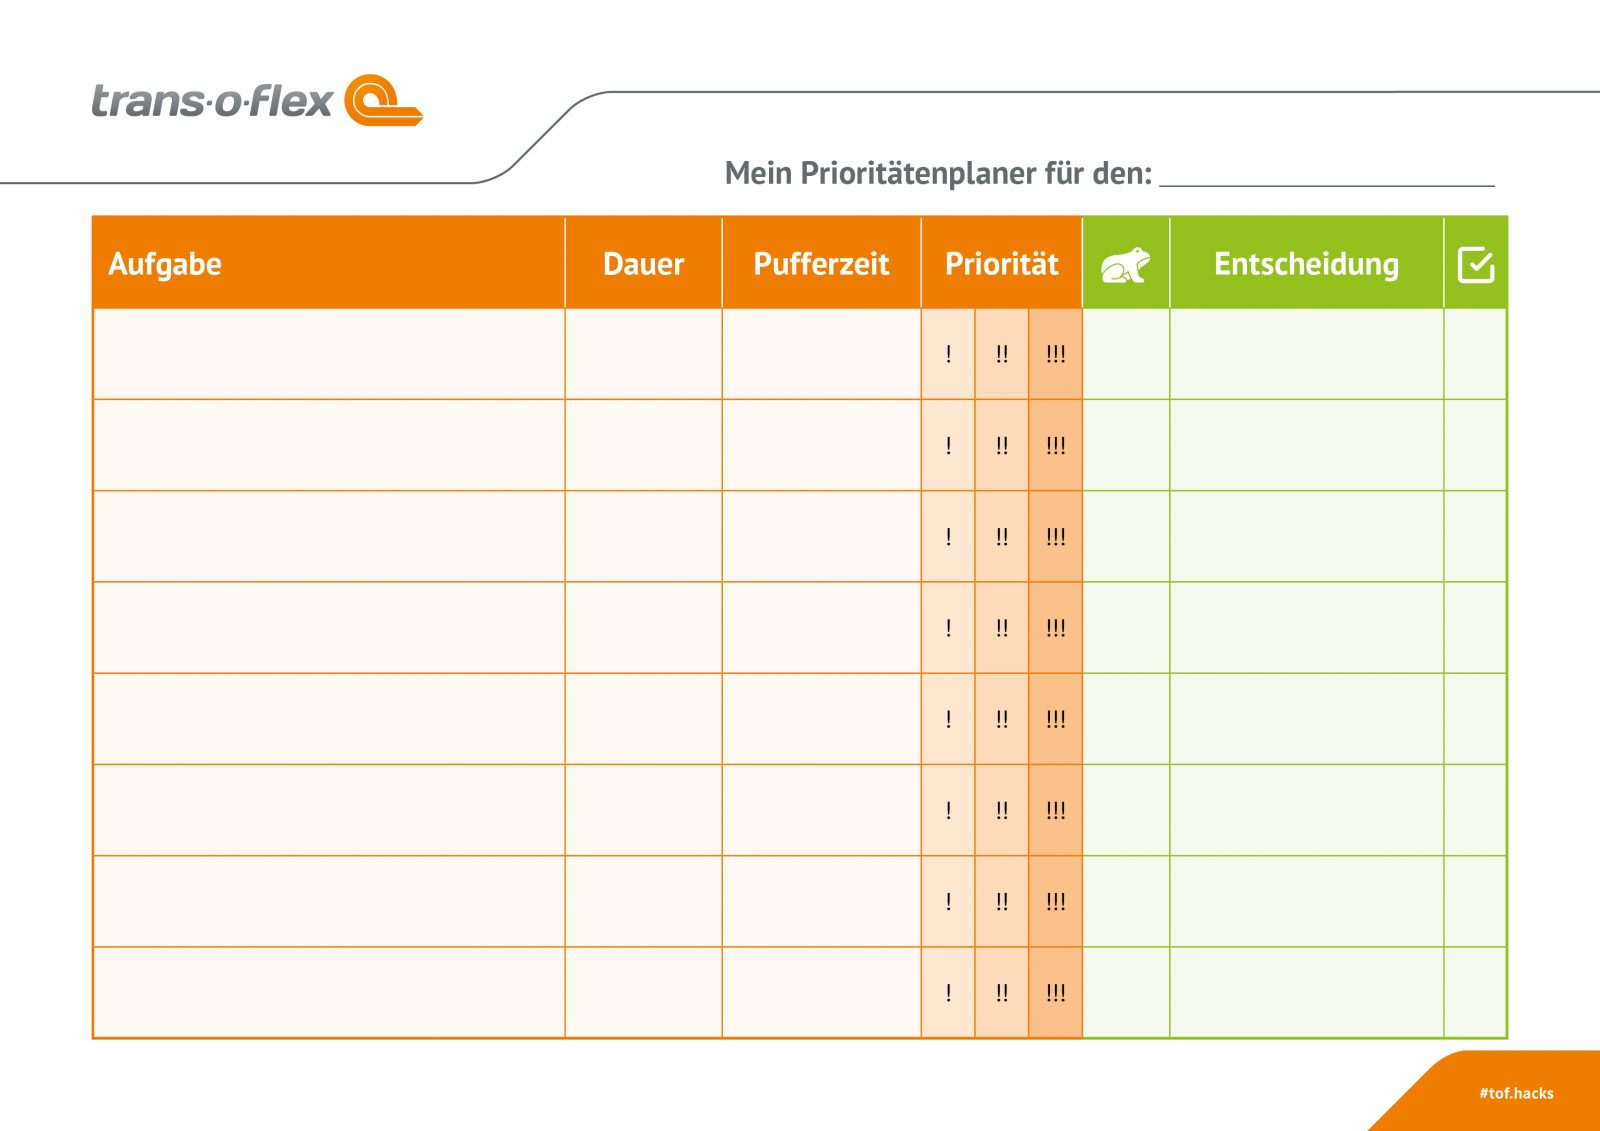Click the Pufferzeit column header
The image size is (1600, 1131).
tap(821, 264)
